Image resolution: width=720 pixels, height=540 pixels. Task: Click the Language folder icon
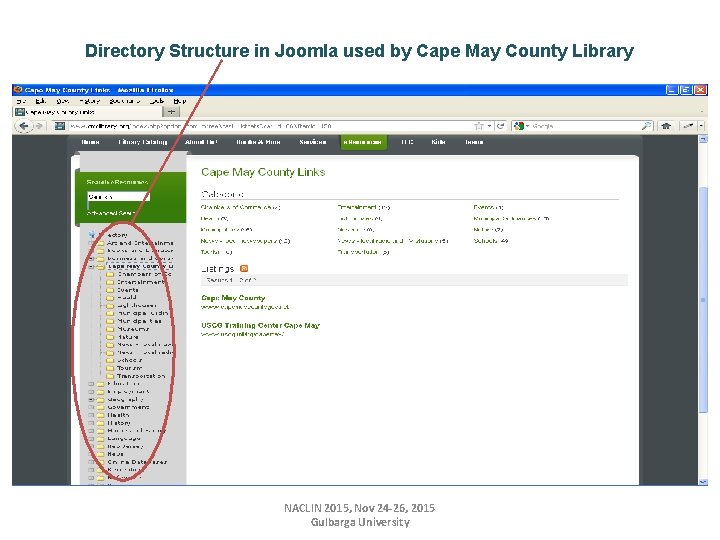coord(101,439)
